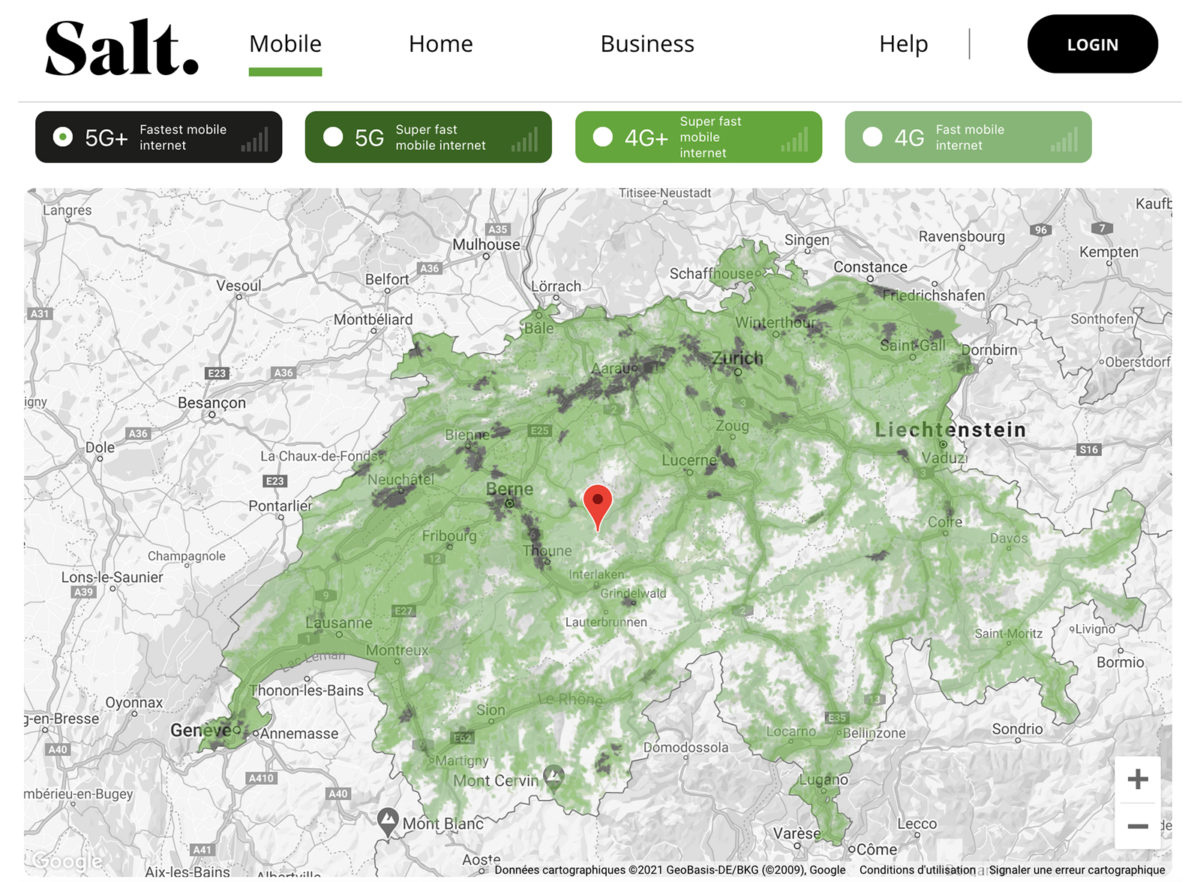Click the Liechtenstein label
The width and height of the screenshot is (1200, 882).
(951, 430)
